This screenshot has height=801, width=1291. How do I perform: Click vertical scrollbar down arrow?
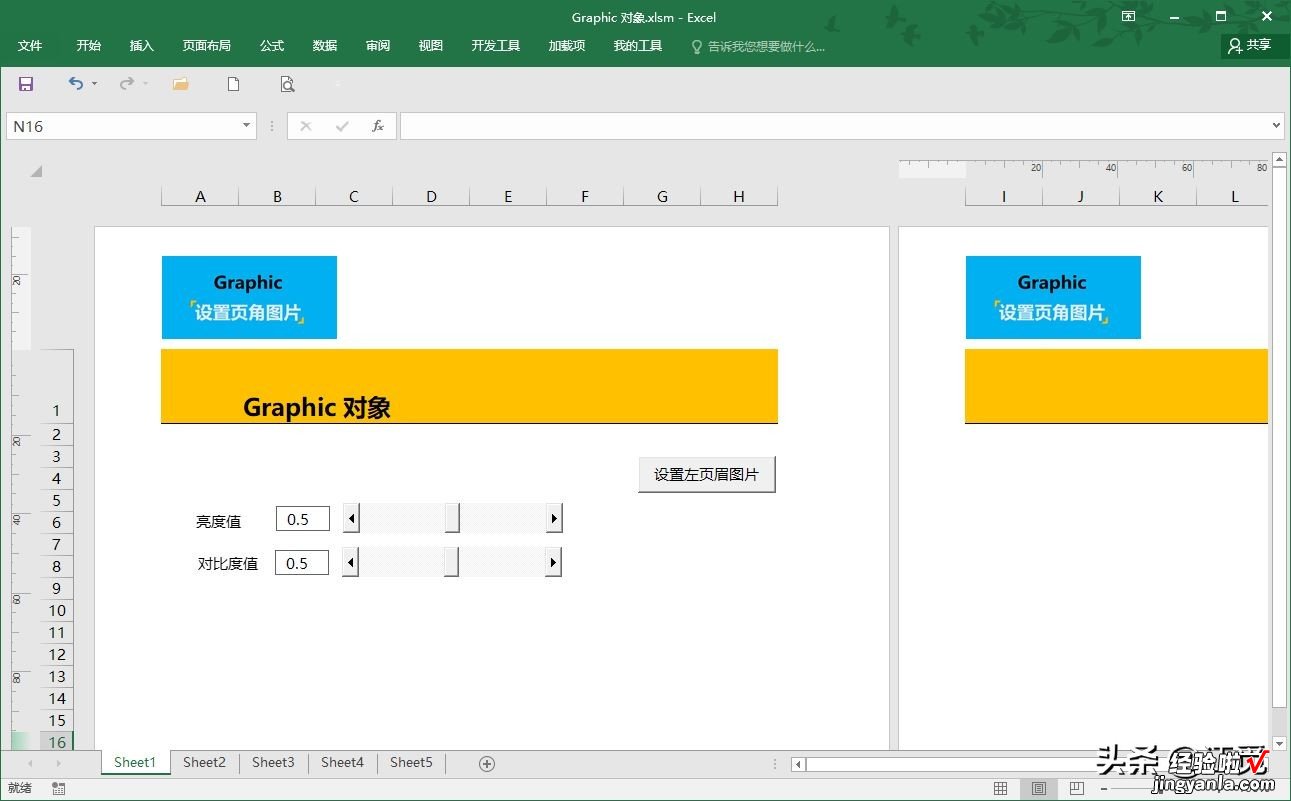tap(1279, 743)
